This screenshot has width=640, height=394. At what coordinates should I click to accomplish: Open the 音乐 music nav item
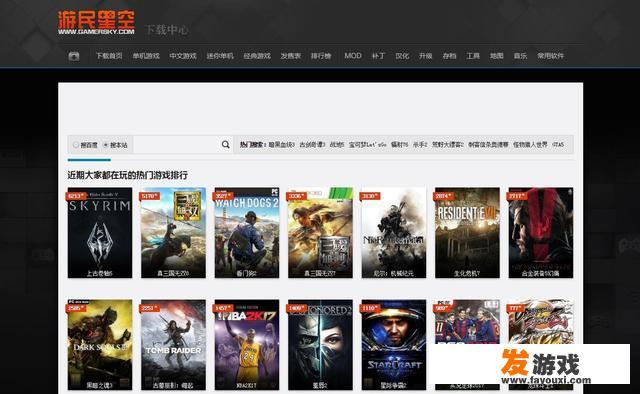tap(520, 56)
